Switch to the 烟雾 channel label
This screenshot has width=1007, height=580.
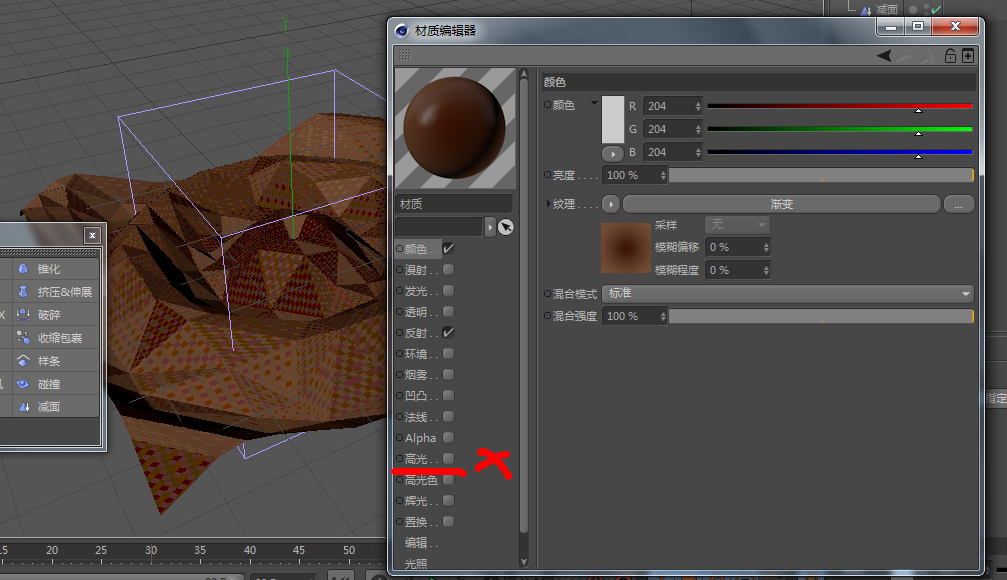pos(416,374)
